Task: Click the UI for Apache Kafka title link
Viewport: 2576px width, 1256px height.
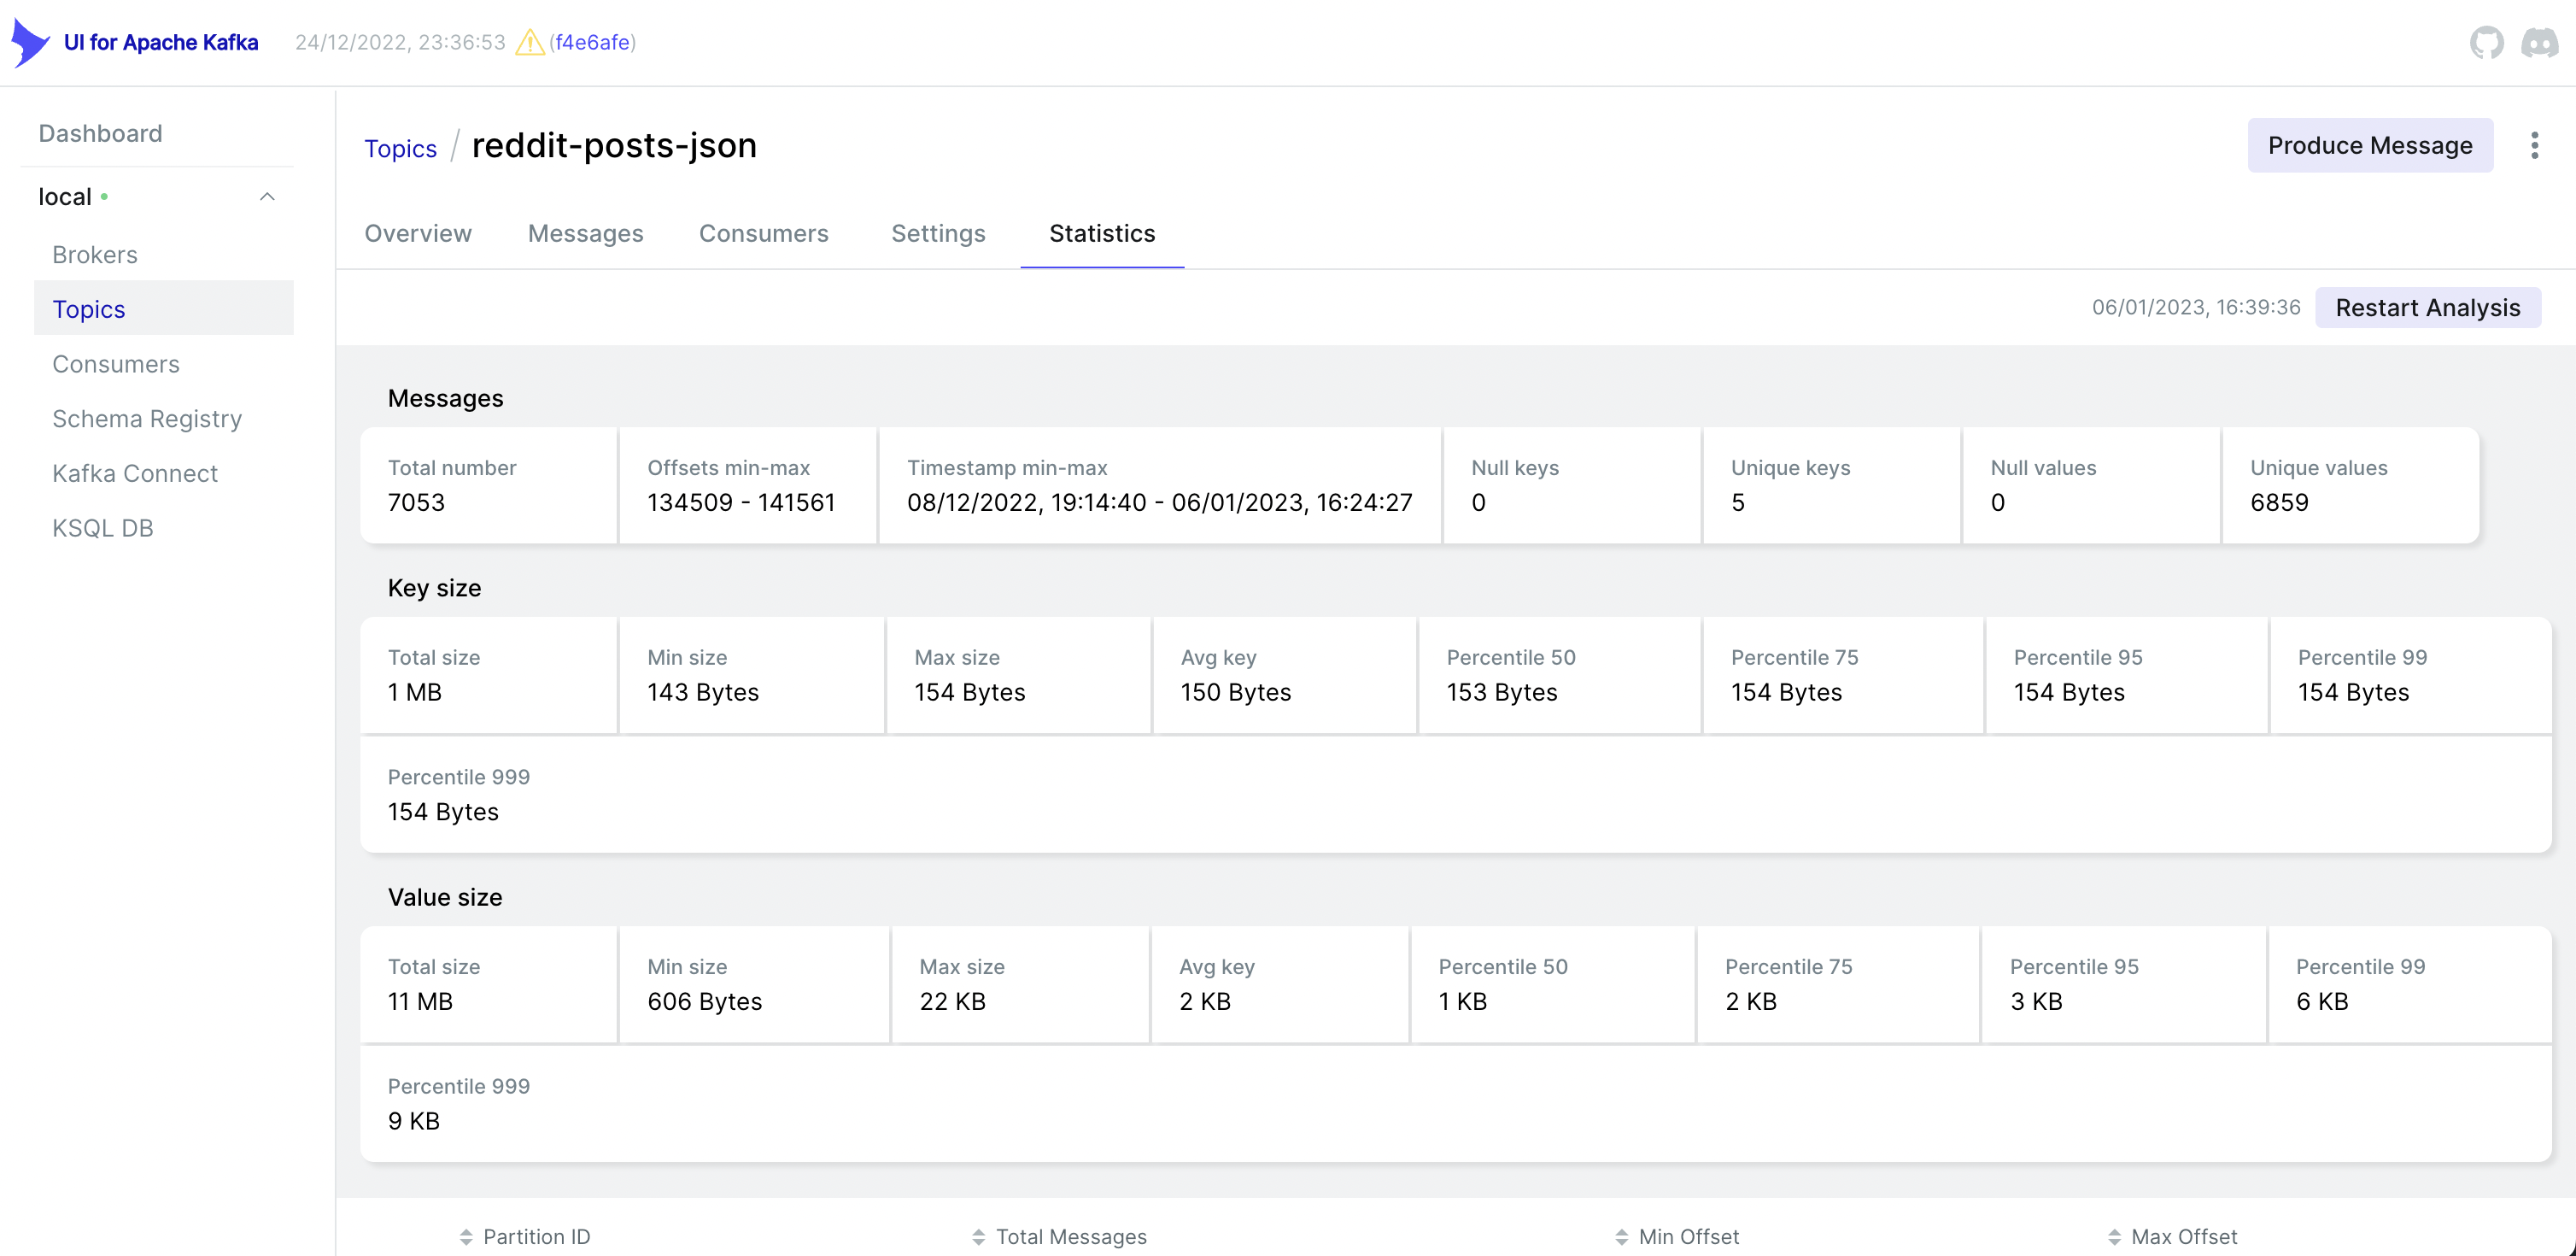Action: coord(161,42)
